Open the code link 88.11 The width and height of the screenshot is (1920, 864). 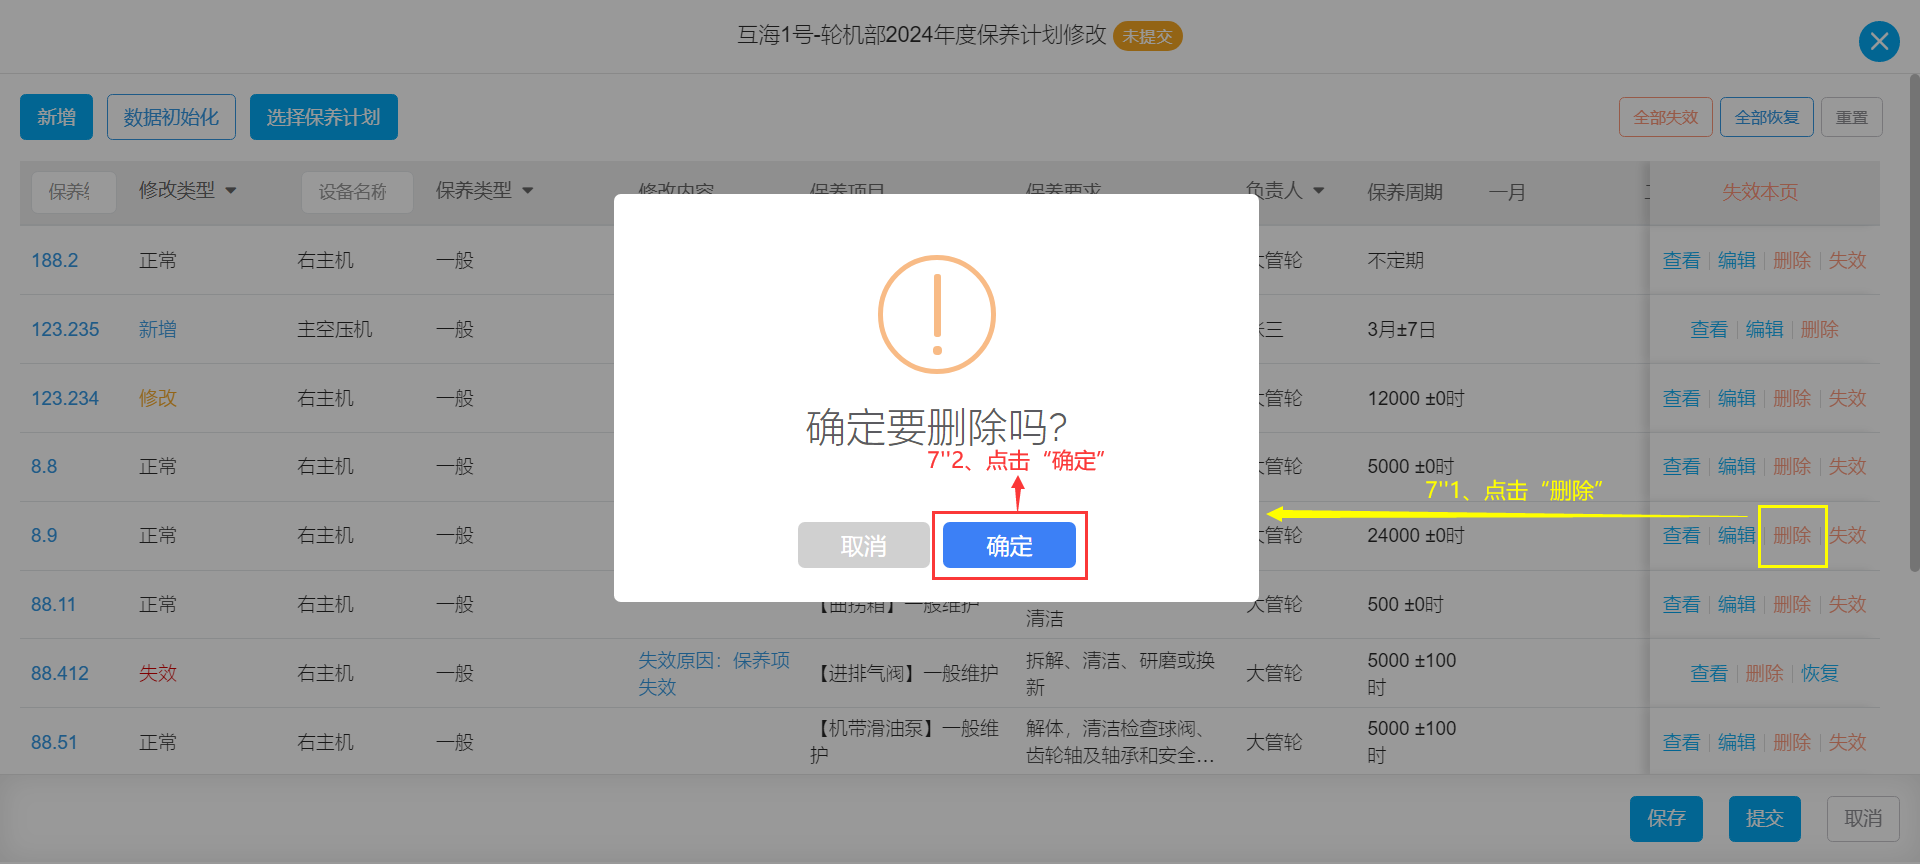coord(53,604)
